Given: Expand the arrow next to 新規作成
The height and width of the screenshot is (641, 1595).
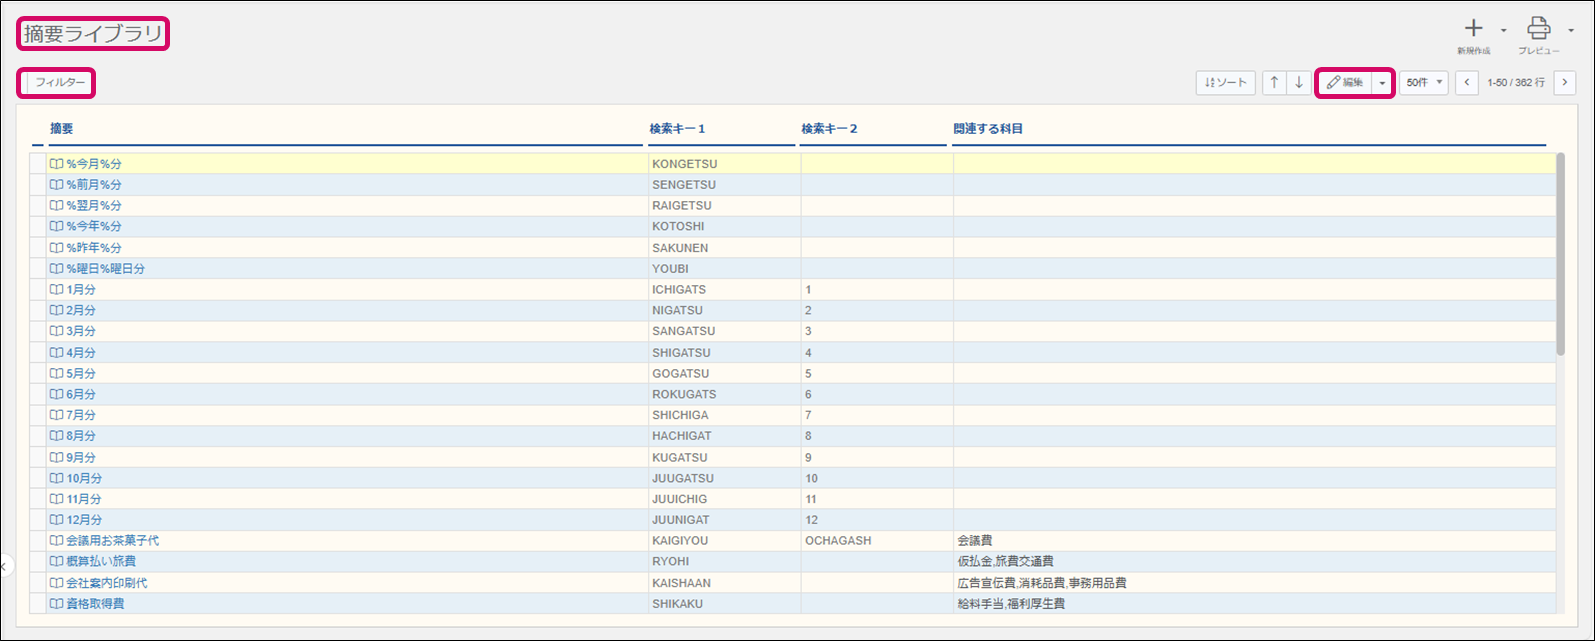Looking at the screenshot, I should pyautogui.click(x=1503, y=30).
